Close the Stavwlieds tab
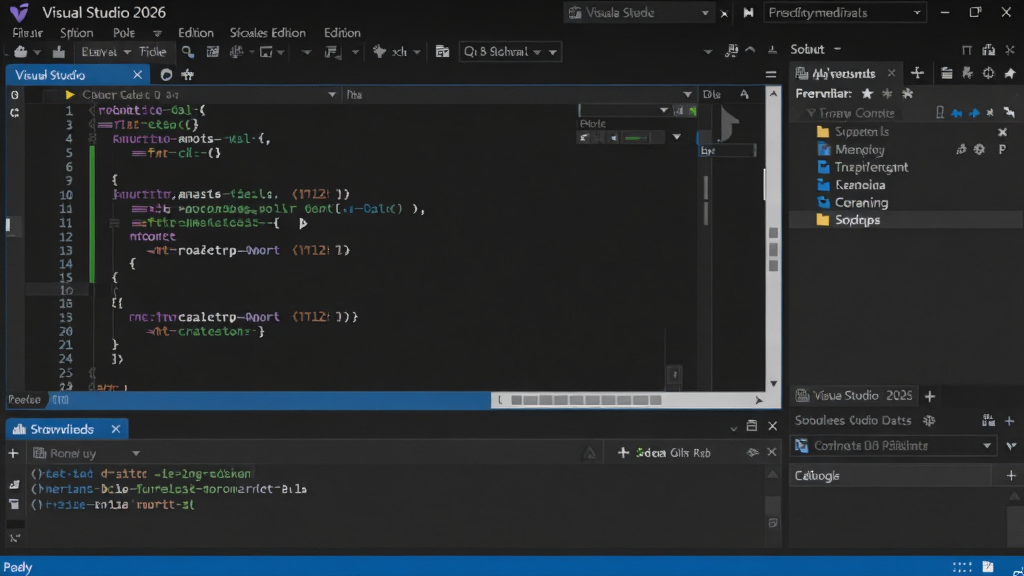 tap(116, 429)
